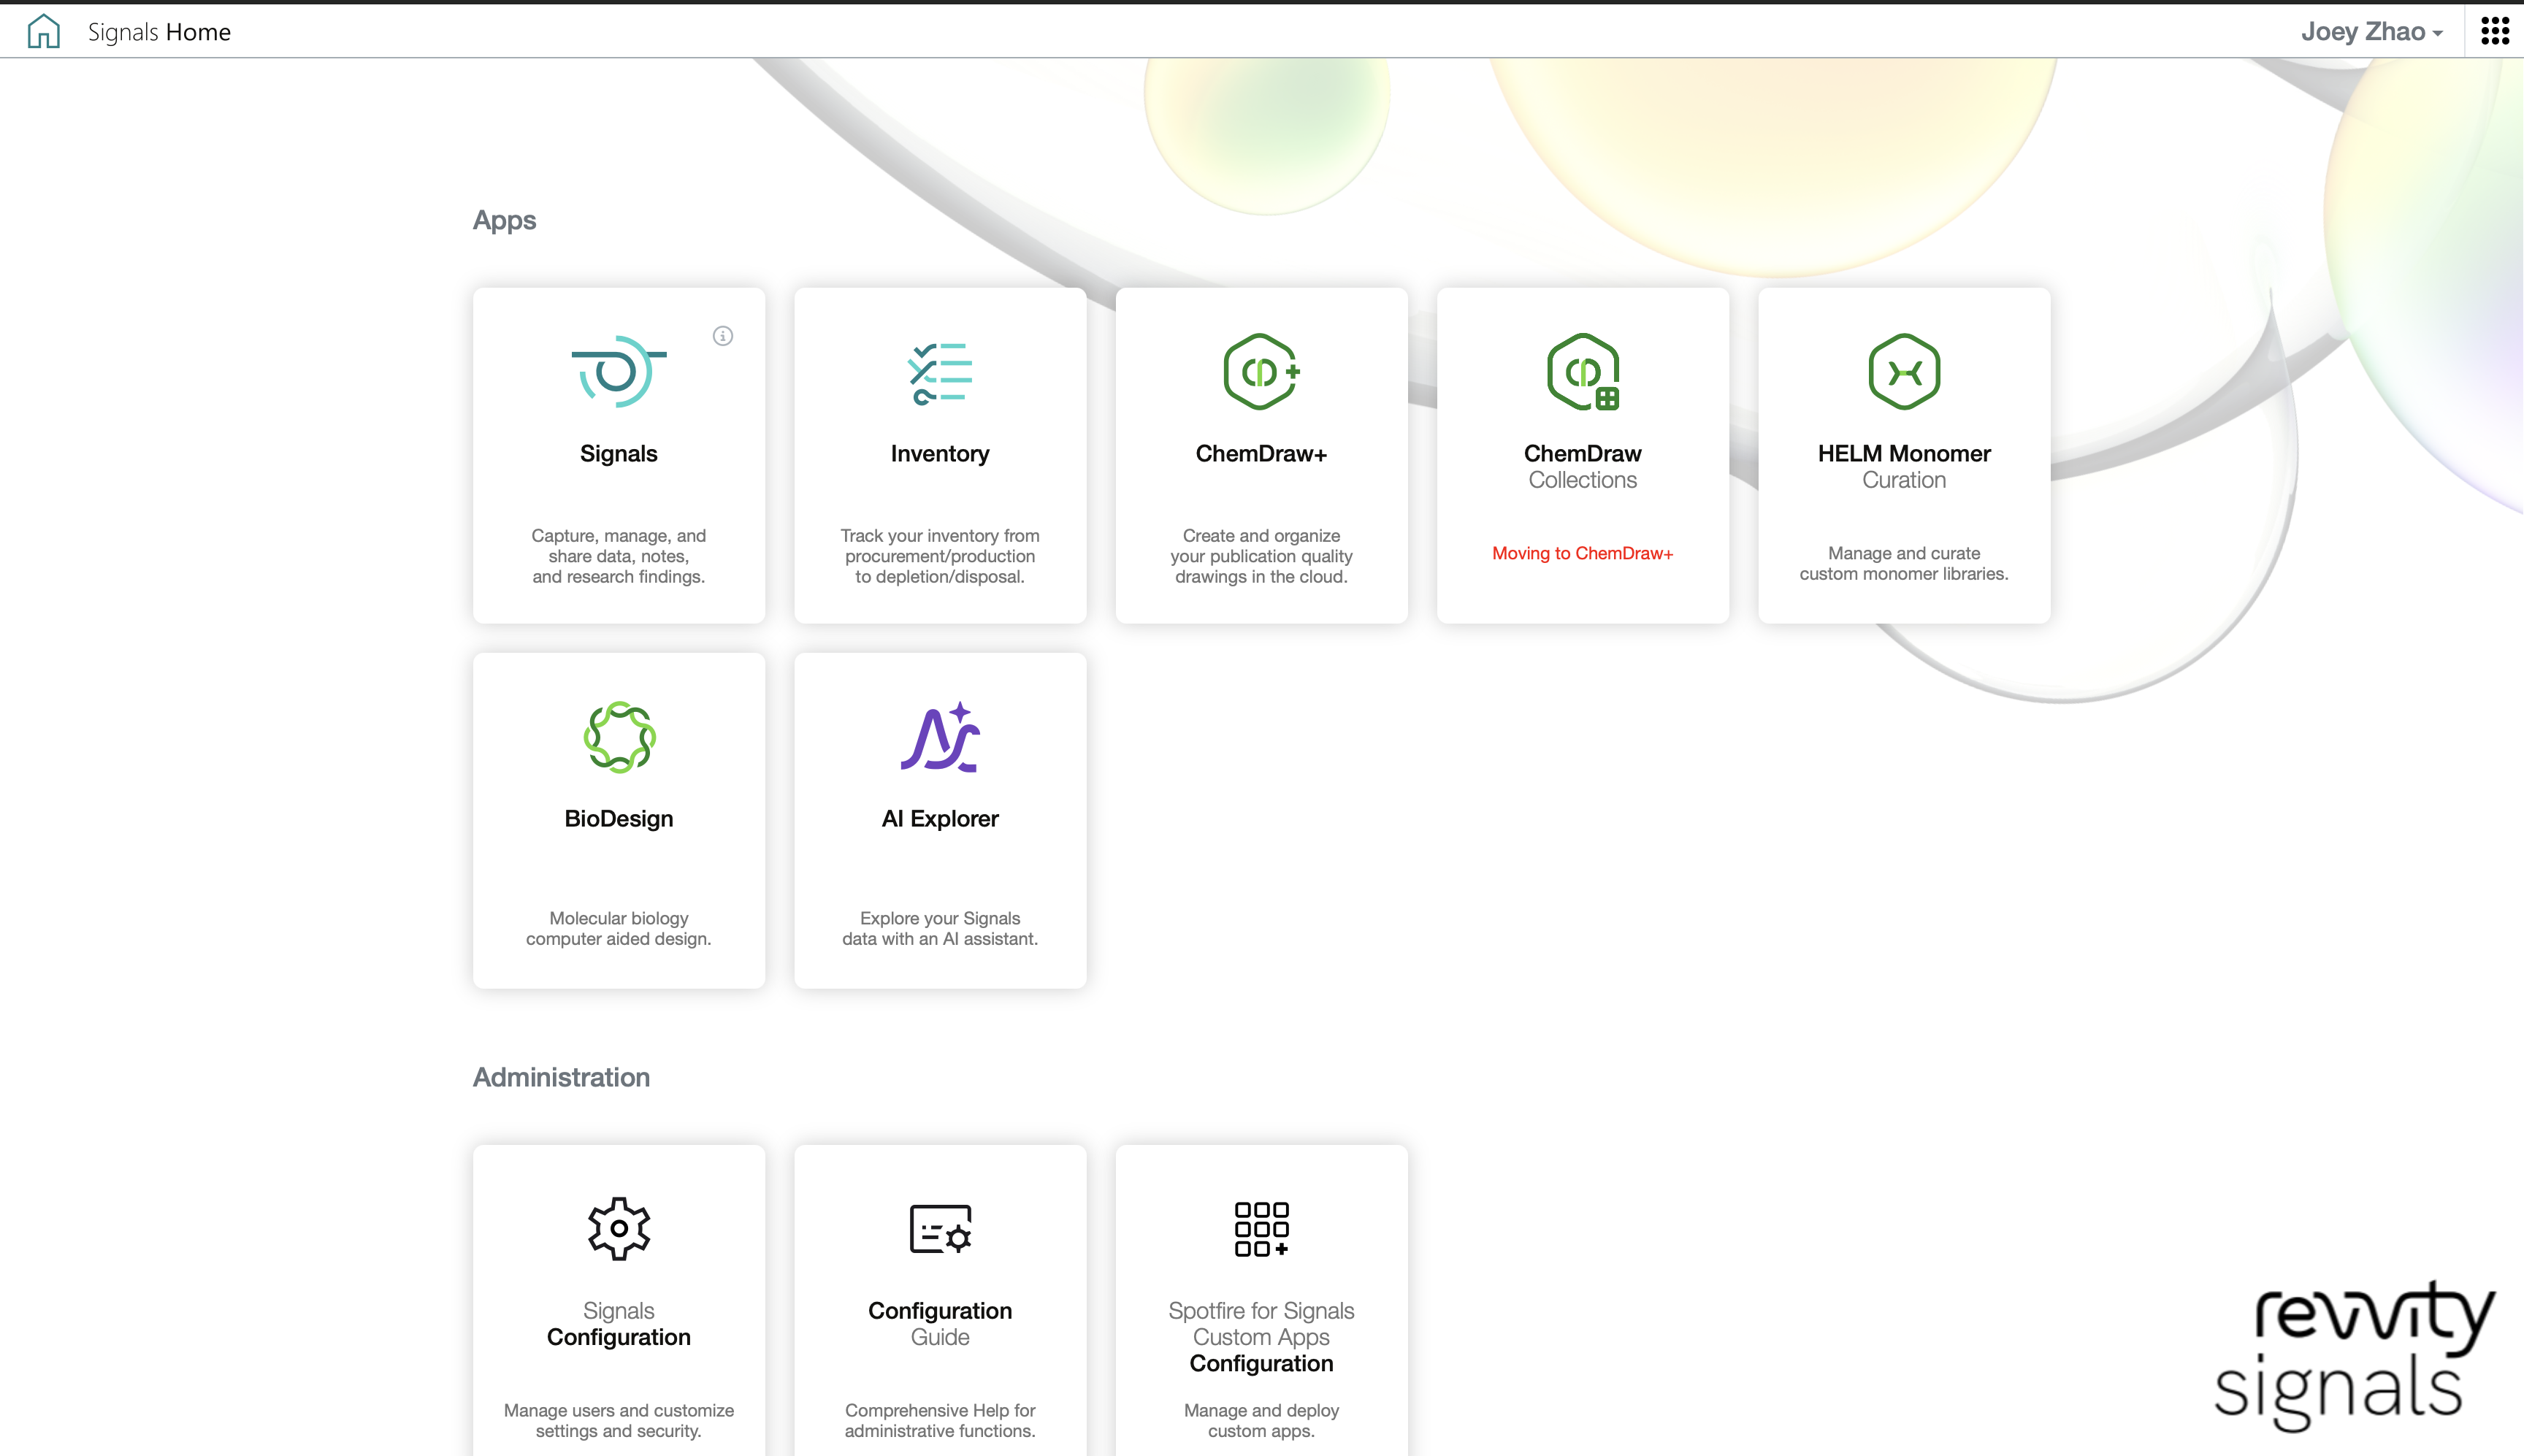Open the info icon on the Signals card
This screenshot has height=1456, width=2524.
point(723,336)
